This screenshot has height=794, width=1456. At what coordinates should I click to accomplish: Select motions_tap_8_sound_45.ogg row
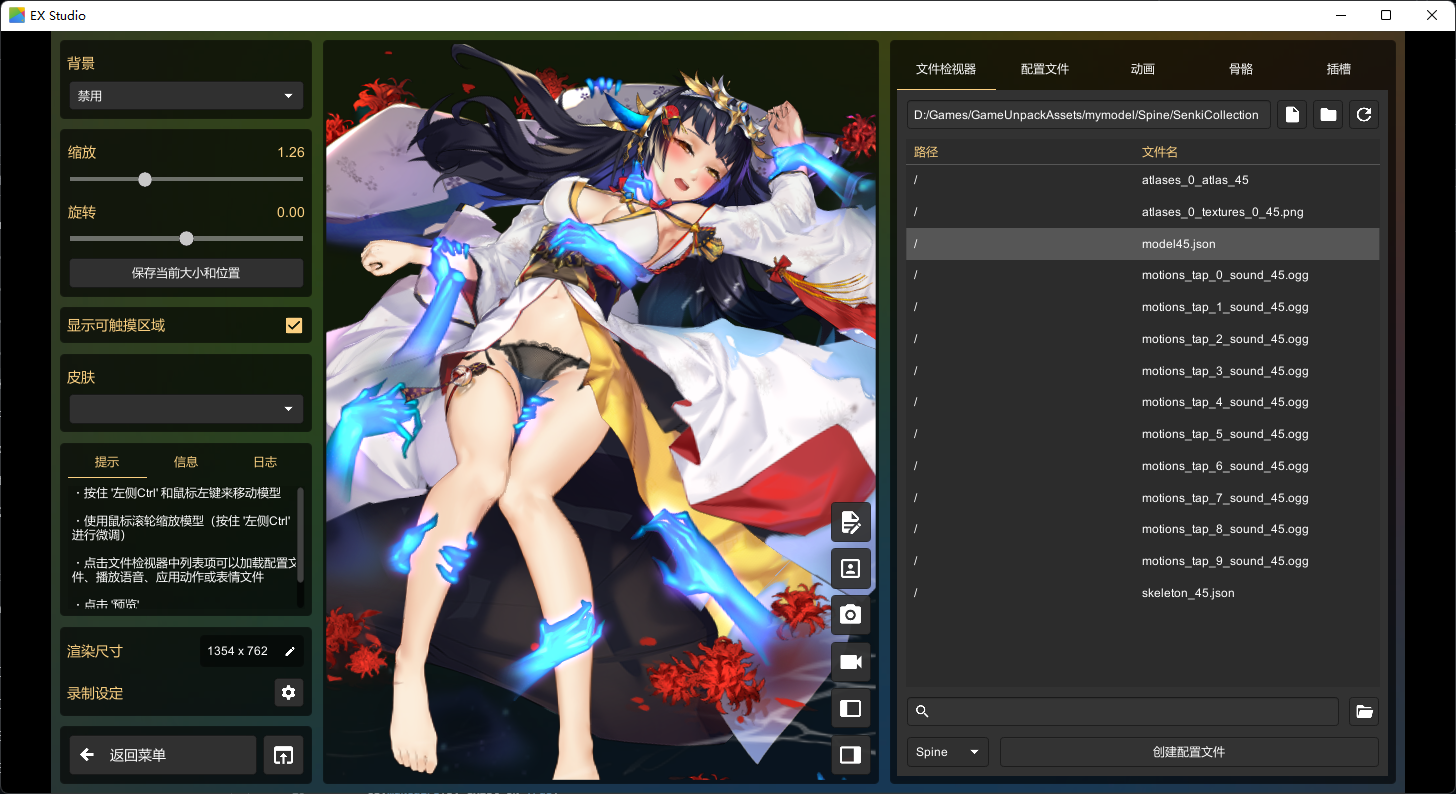(x=1143, y=529)
